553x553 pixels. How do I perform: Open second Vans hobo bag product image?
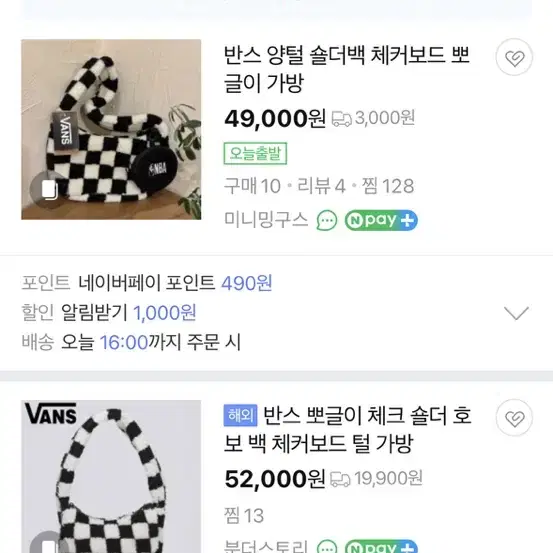[x=111, y=476]
